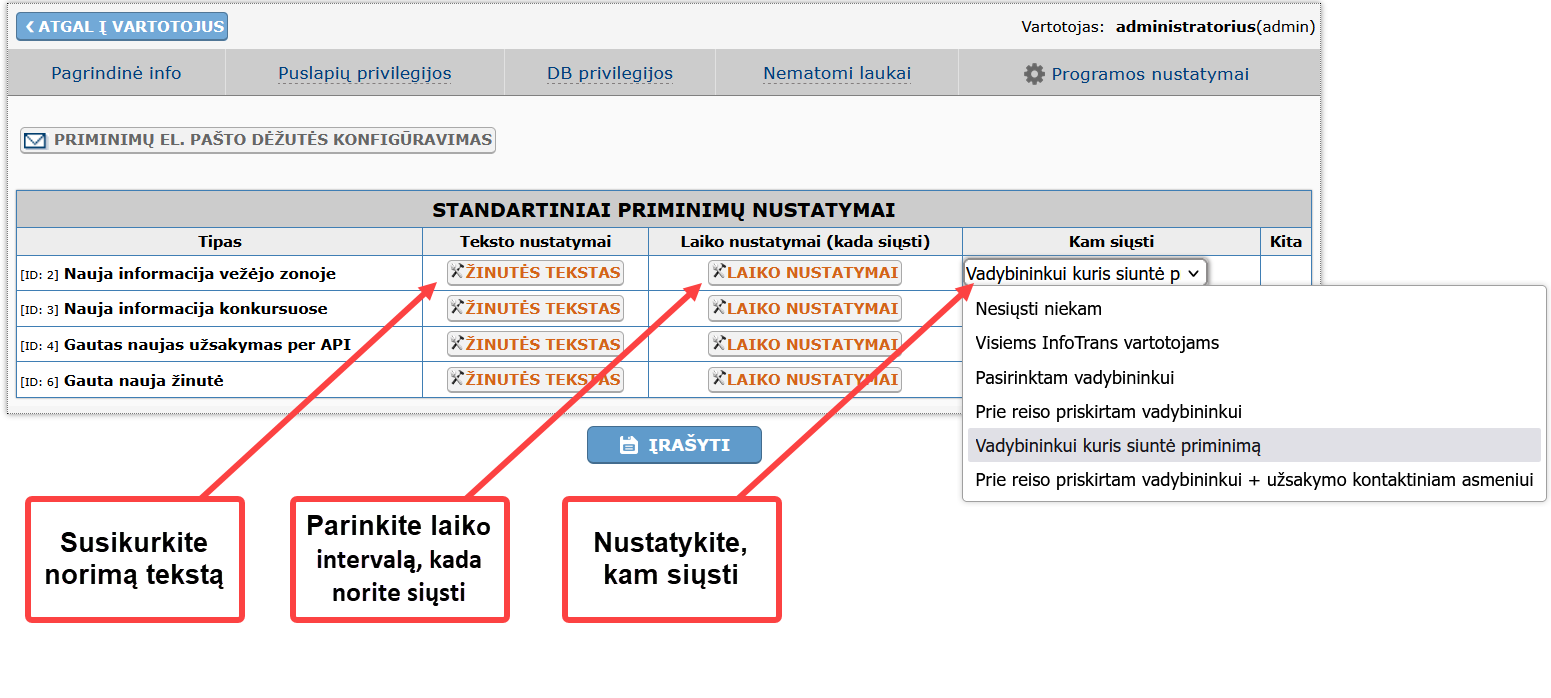This screenshot has height=698, width=1551.
Task: Open Programos nustatymai tab
Action: coord(1137,73)
